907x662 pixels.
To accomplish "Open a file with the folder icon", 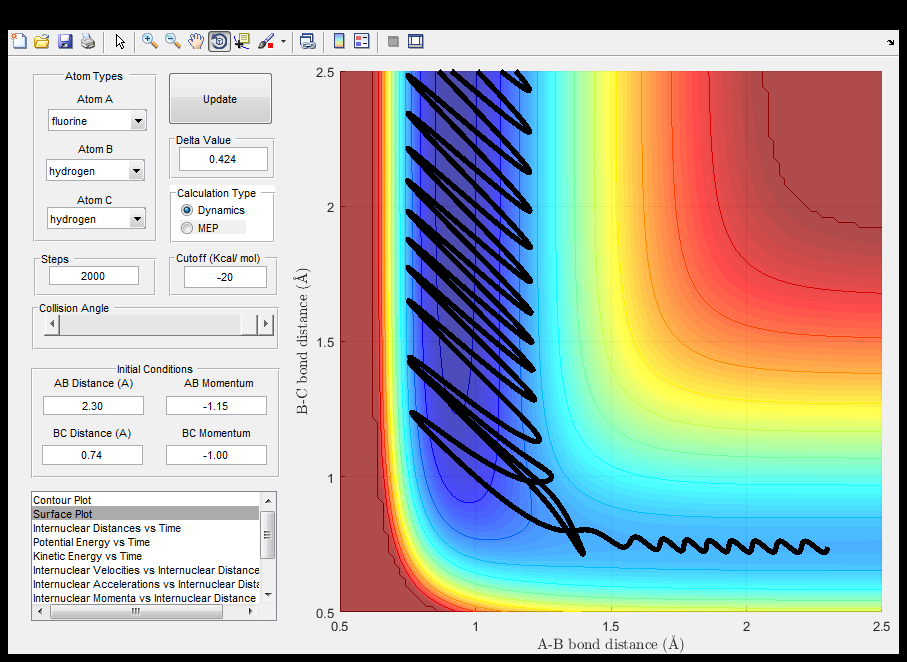I will click(x=41, y=41).
